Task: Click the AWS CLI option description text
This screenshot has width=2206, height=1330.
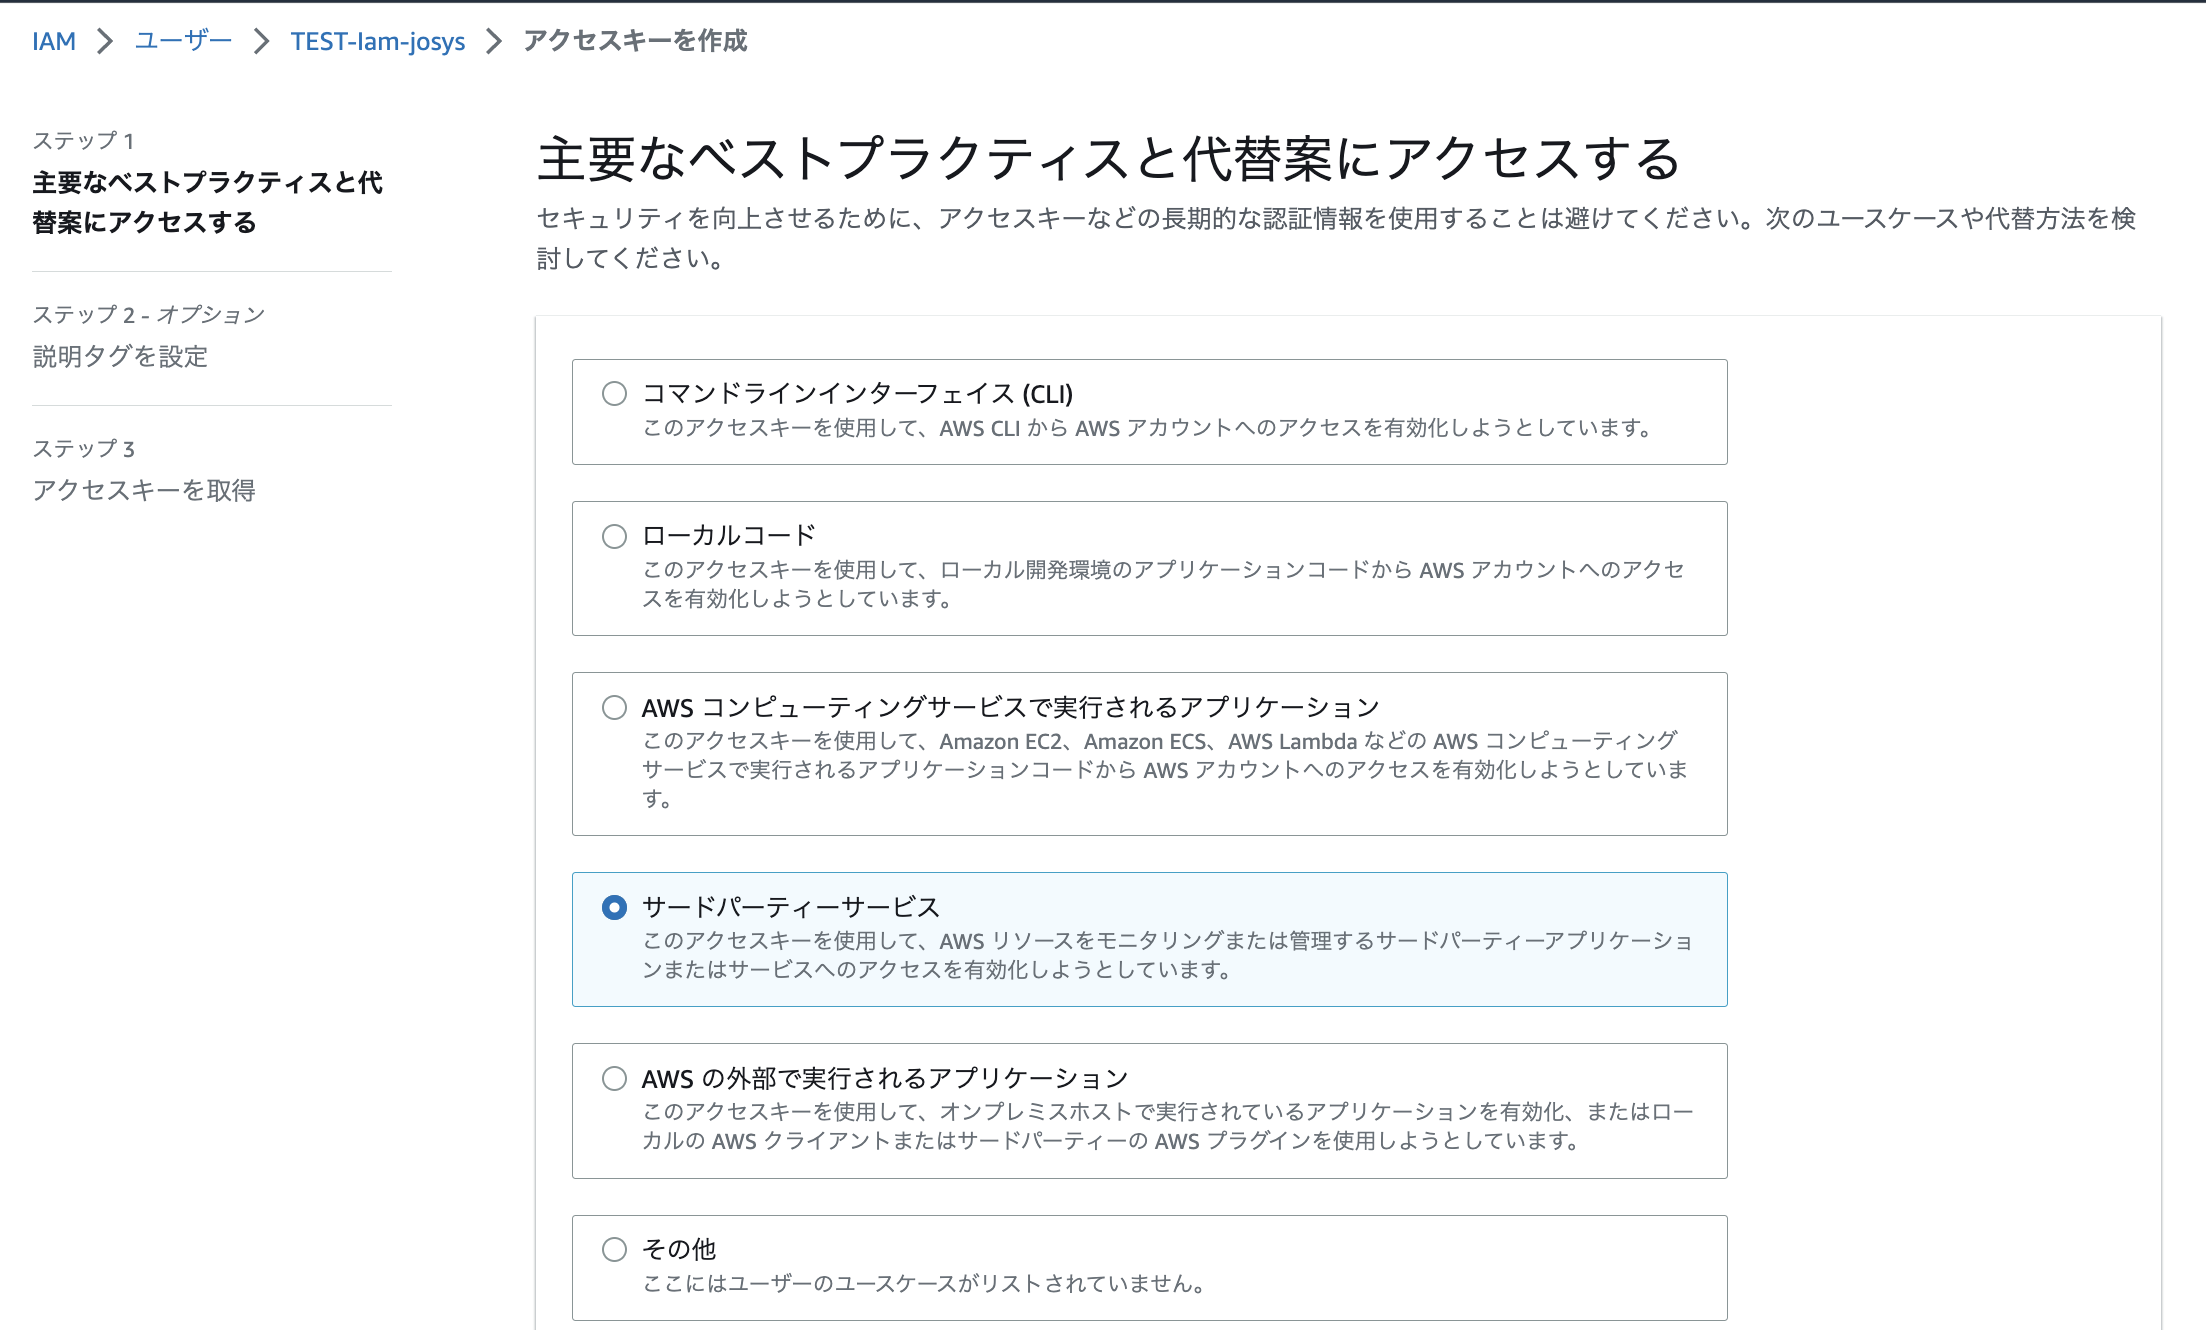Action: [1146, 428]
